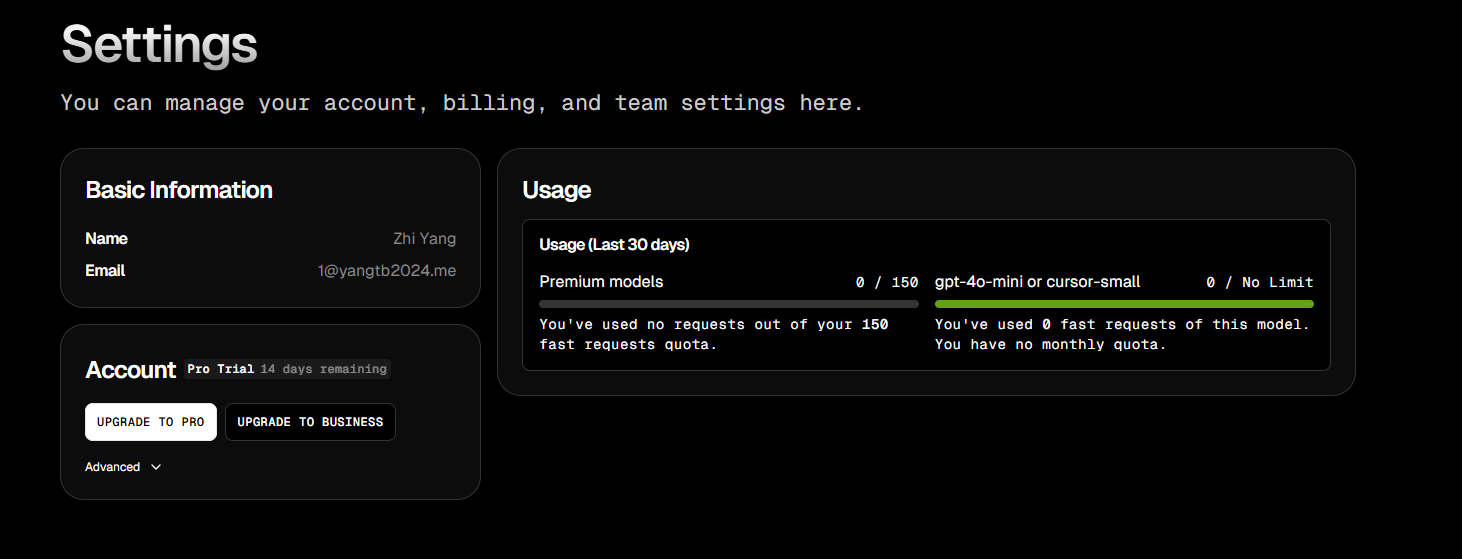The width and height of the screenshot is (1462, 559).
Task: Click the Upgrade to Pro button
Action: click(x=150, y=422)
